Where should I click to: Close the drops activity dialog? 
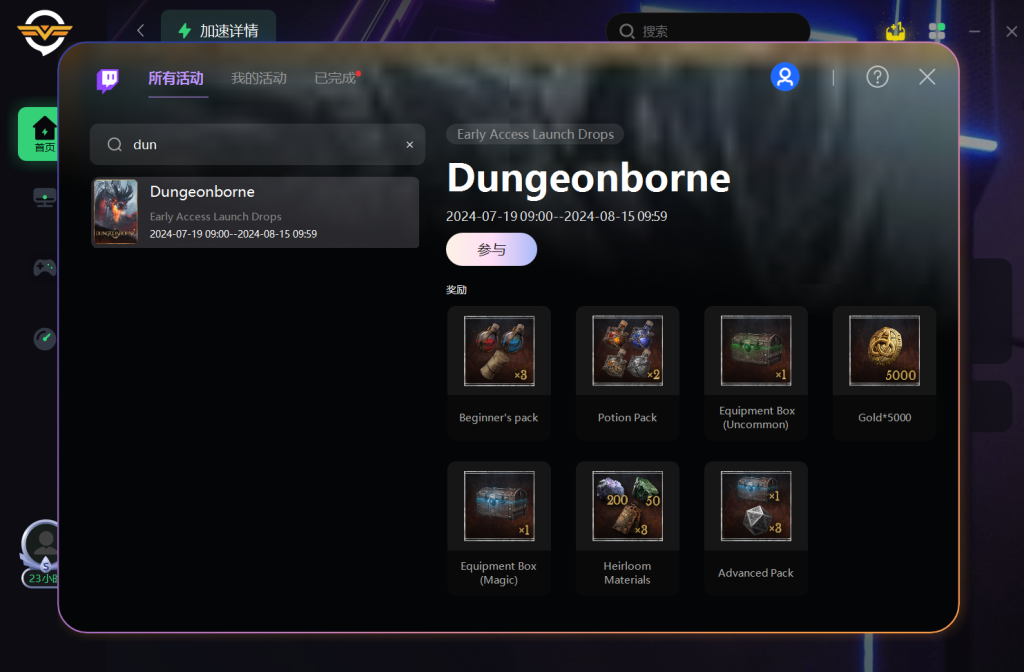927,77
